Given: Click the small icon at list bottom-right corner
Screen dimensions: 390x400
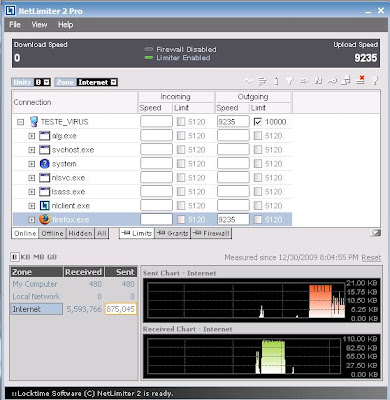Looking at the screenshot, I should (375, 233).
